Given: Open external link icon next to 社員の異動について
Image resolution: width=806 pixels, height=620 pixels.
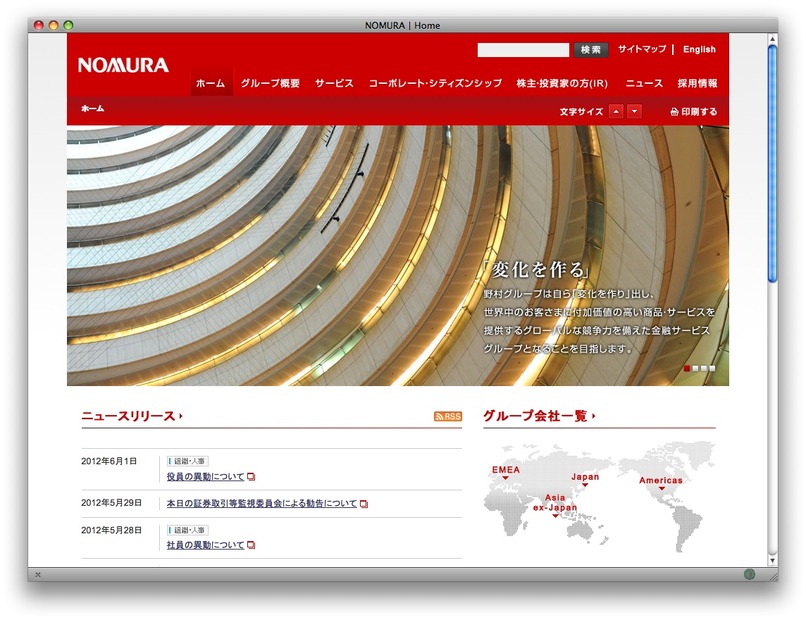Looking at the screenshot, I should [251, 545].
